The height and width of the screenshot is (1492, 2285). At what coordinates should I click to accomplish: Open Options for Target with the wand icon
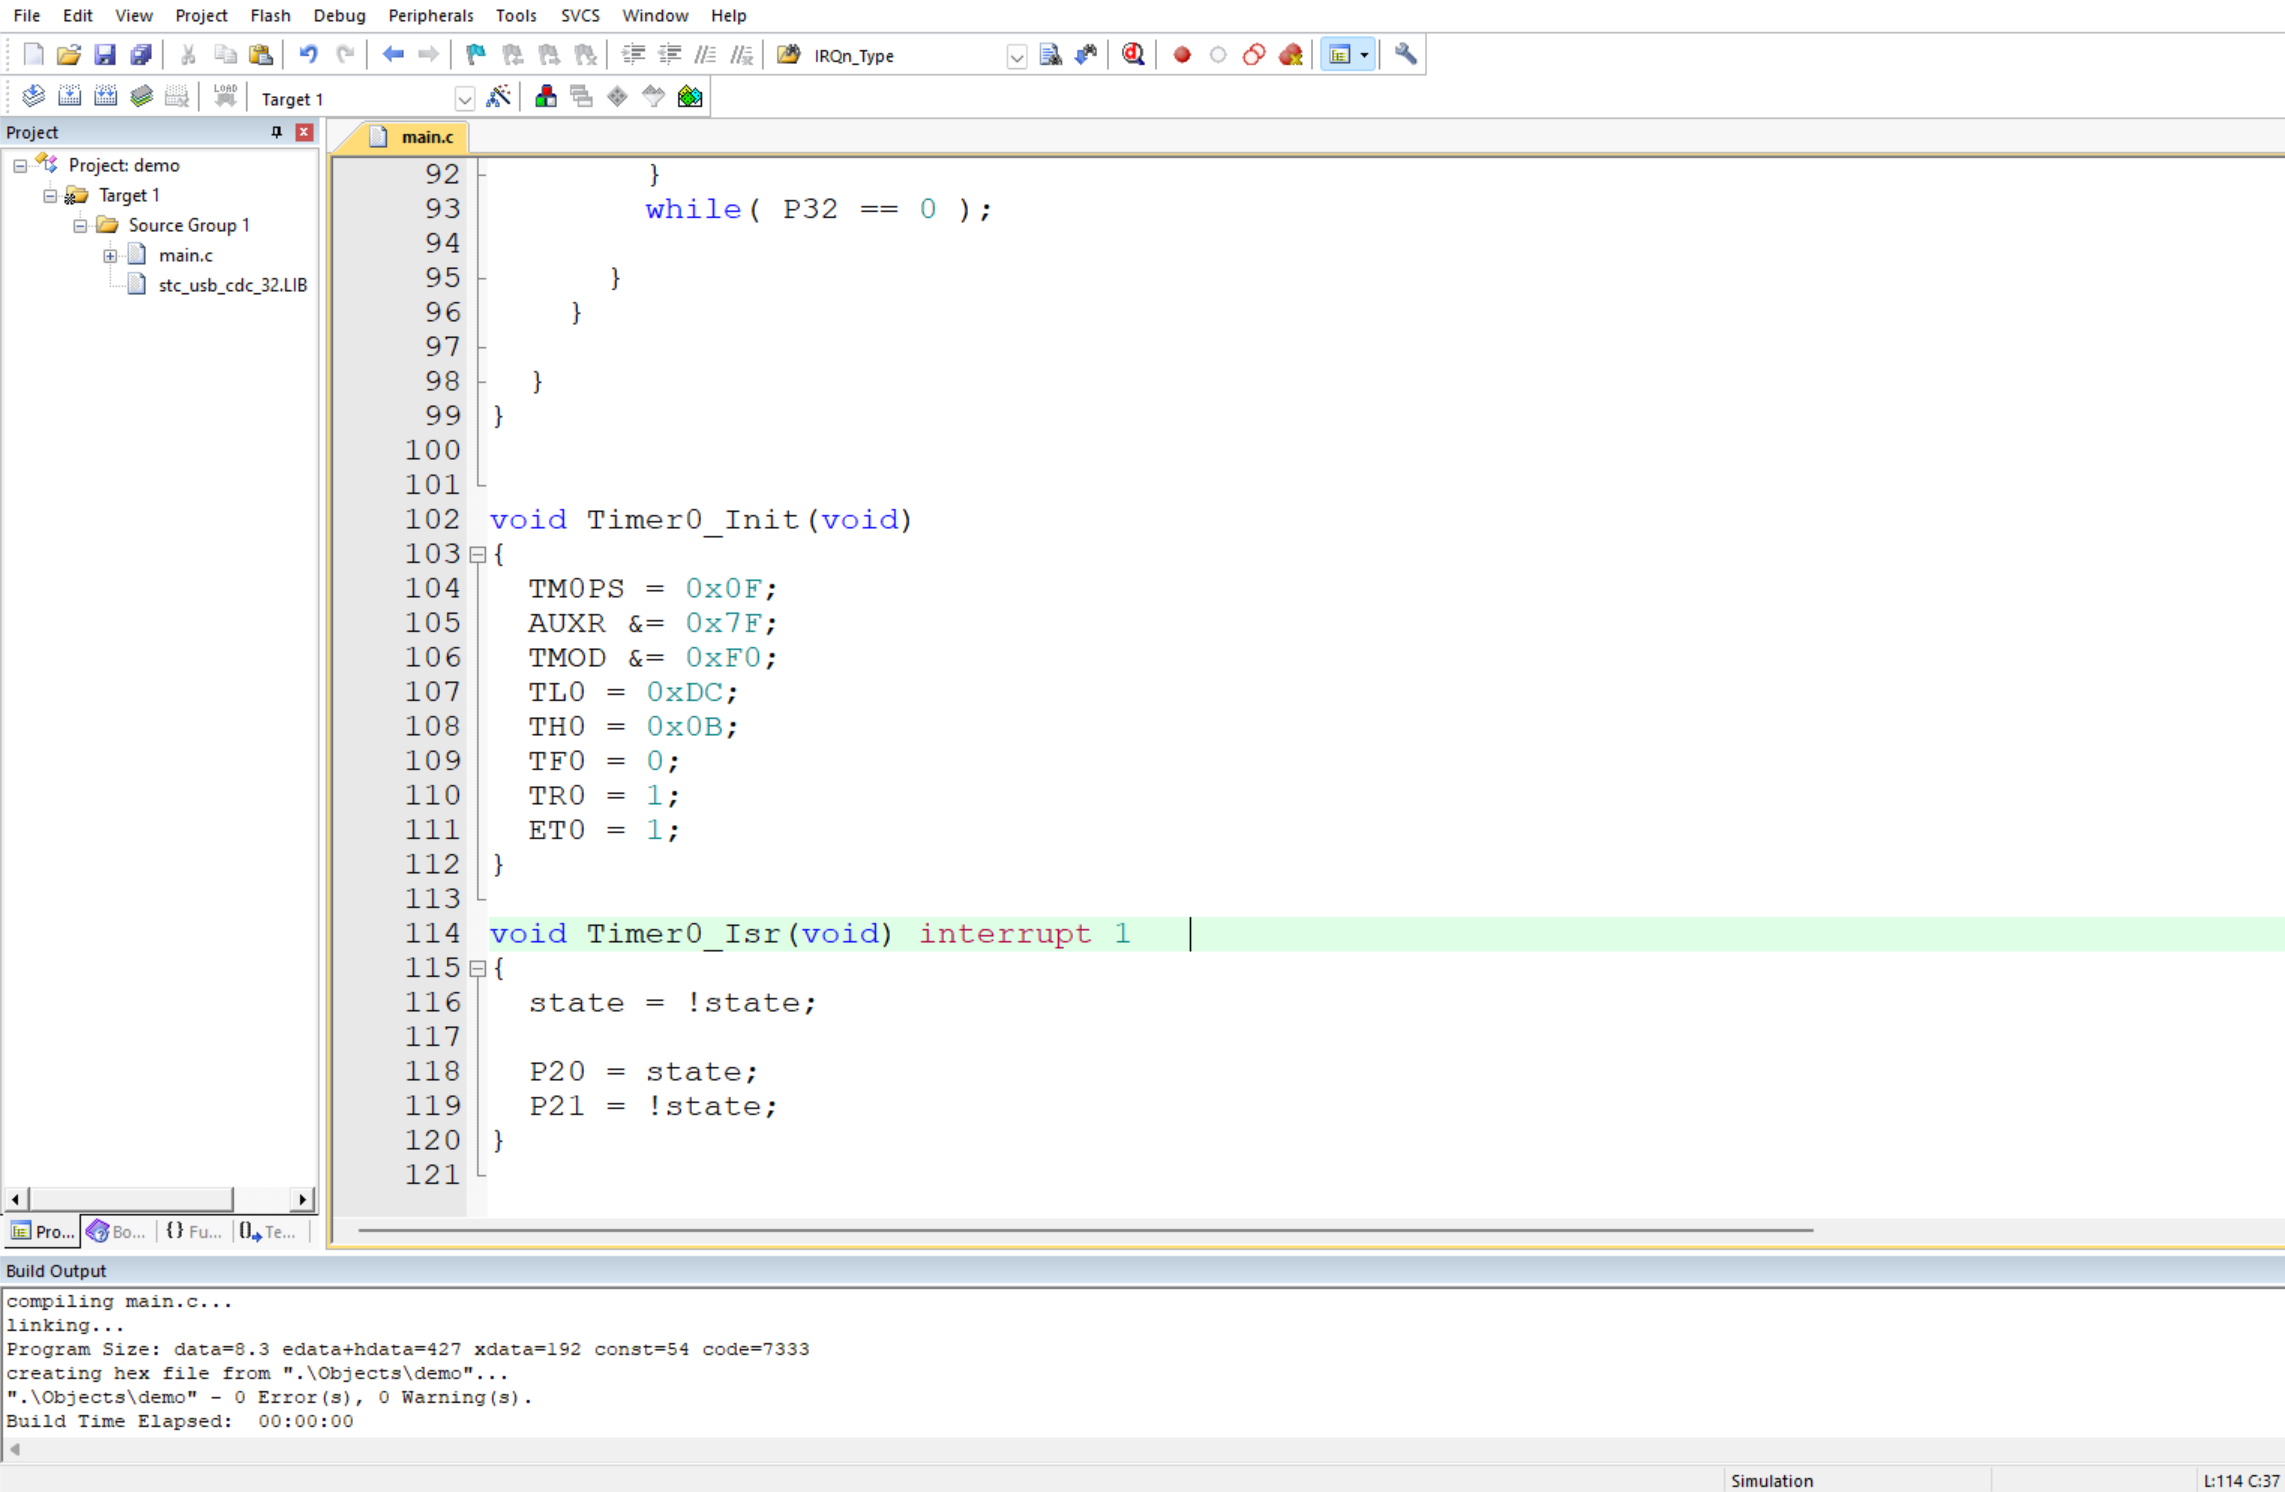(498, 97)
